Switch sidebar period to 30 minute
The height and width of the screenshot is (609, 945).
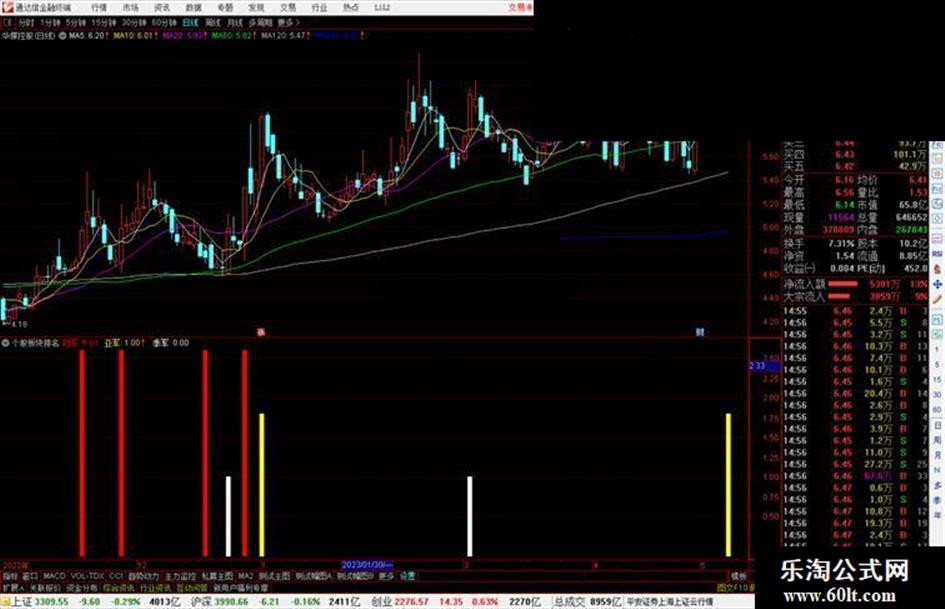[x=937, y=397]
